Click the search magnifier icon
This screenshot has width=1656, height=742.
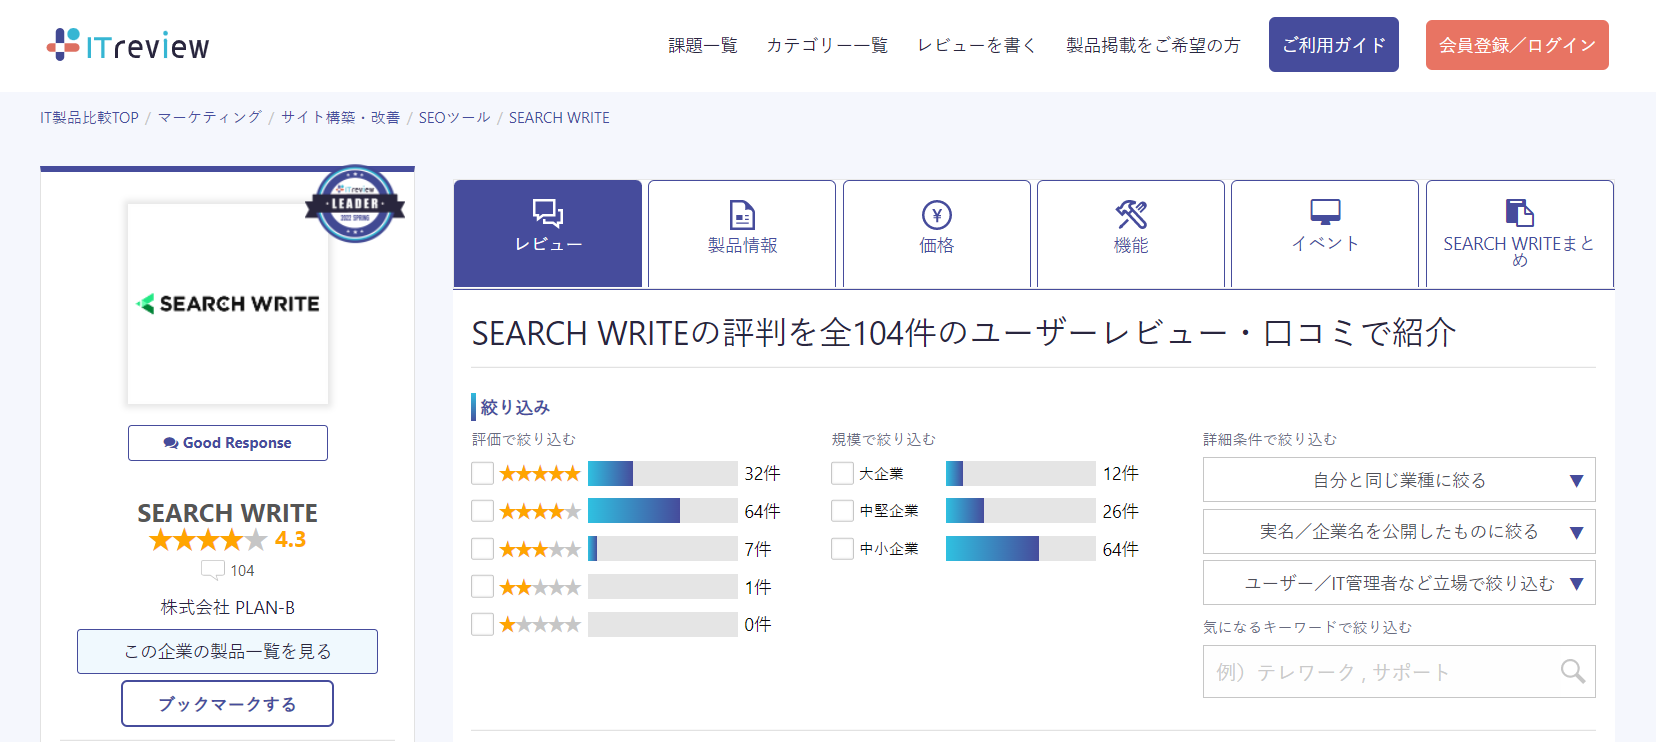click(x=1572, y=671)
